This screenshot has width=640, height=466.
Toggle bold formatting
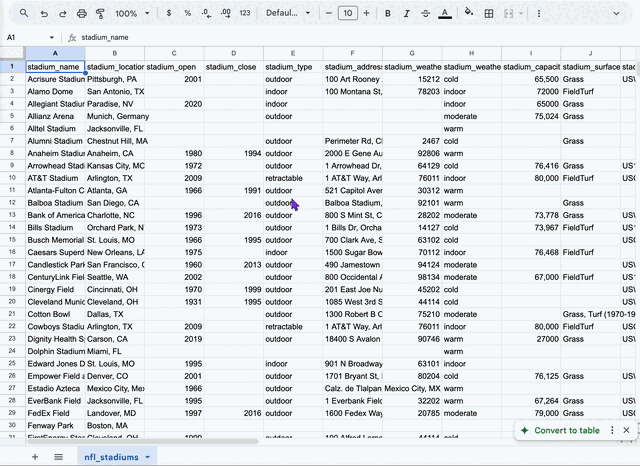pos(388,13)
